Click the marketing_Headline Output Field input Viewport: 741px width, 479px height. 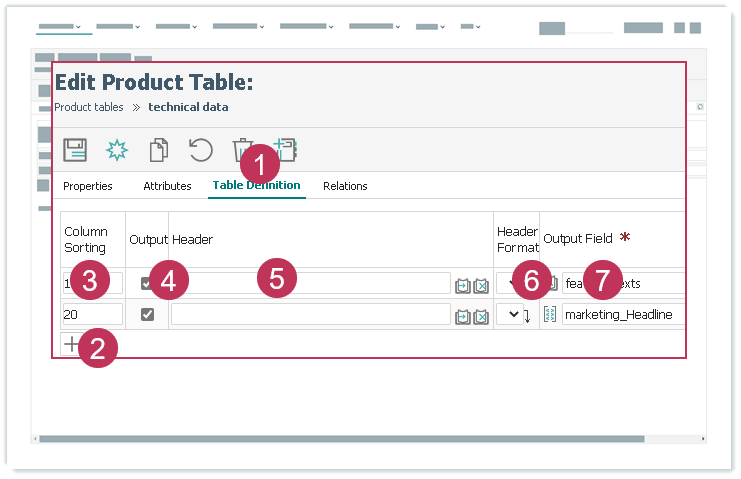click(622, 314)
